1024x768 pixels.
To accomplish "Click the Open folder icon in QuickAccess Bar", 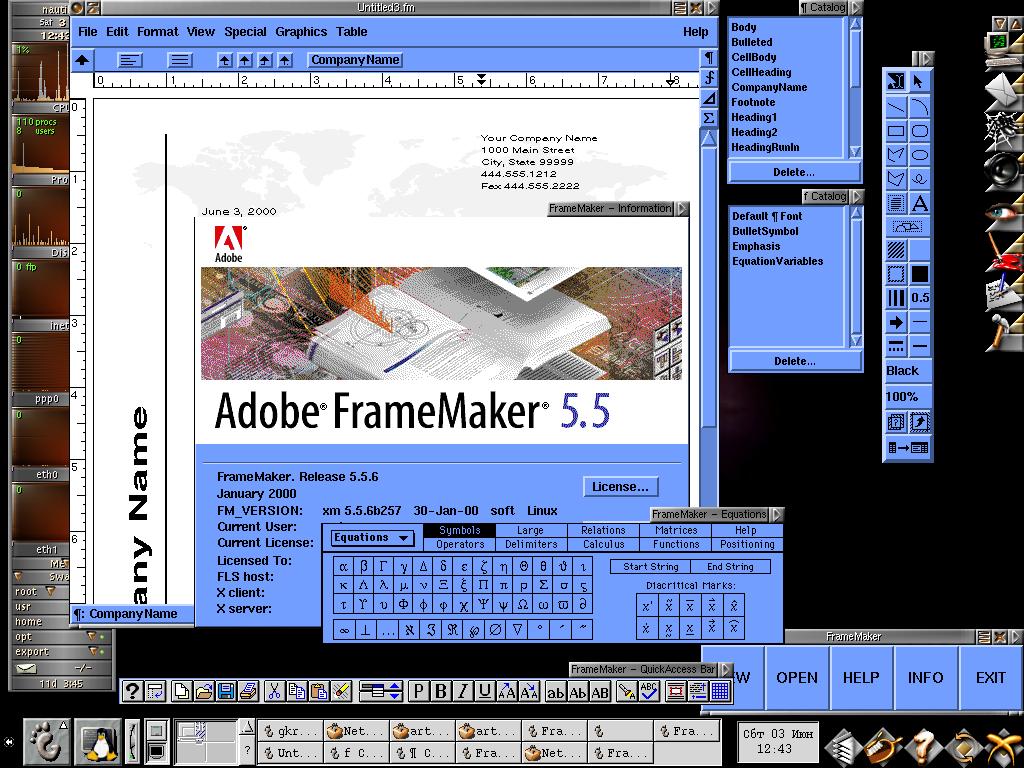I will (204, 691).
